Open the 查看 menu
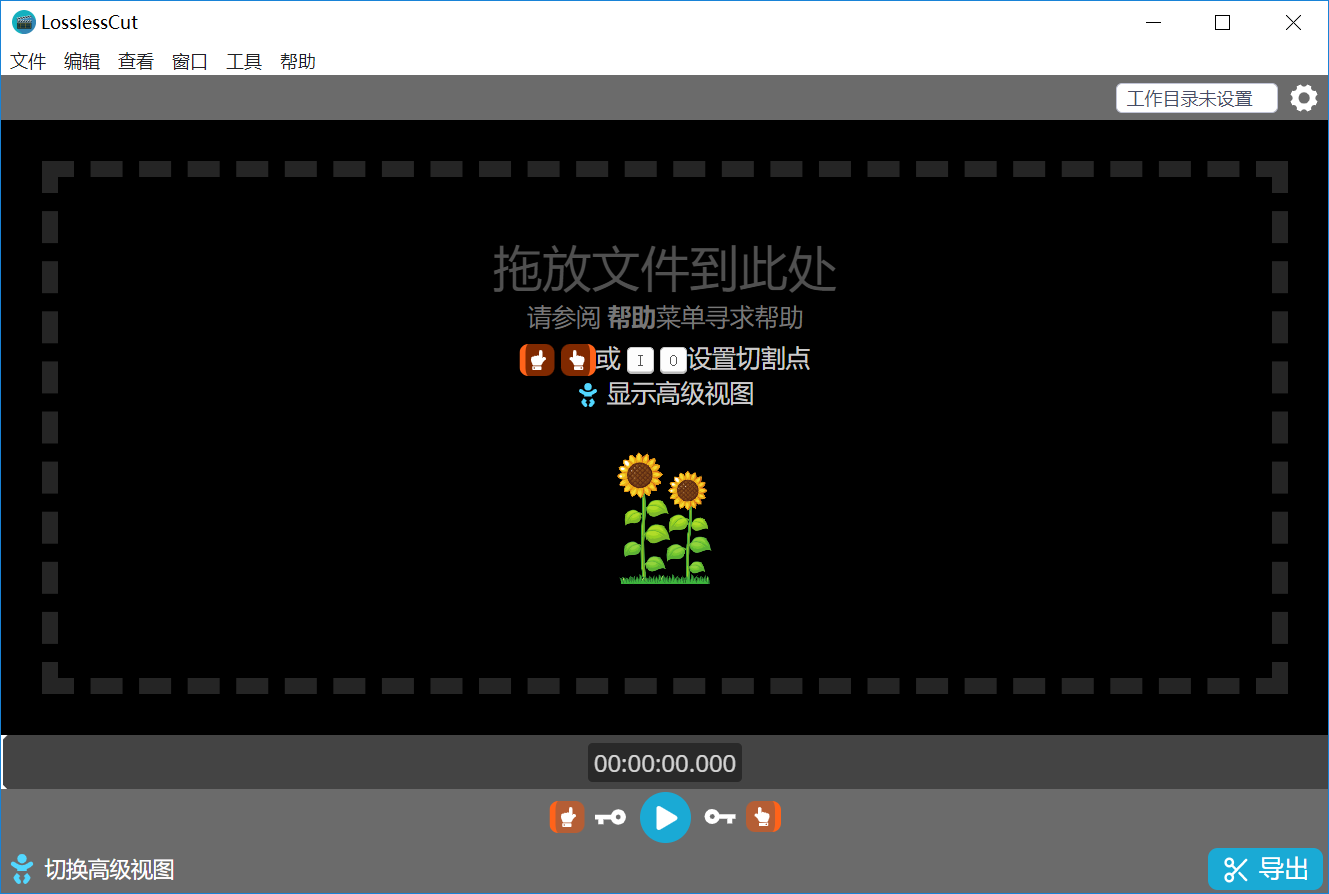This screenshot has height=894, width=1329. 136,61
